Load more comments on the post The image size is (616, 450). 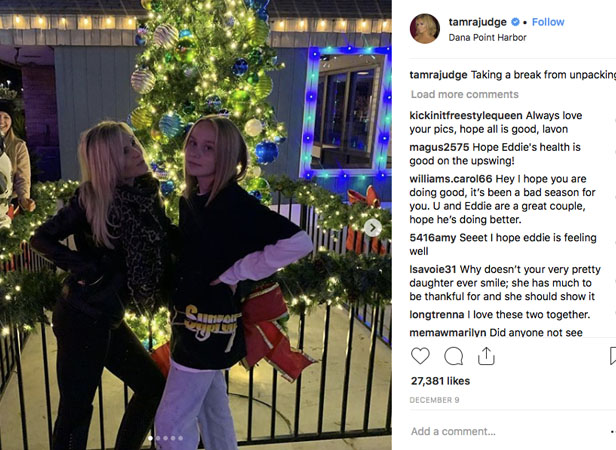[465, 94]
